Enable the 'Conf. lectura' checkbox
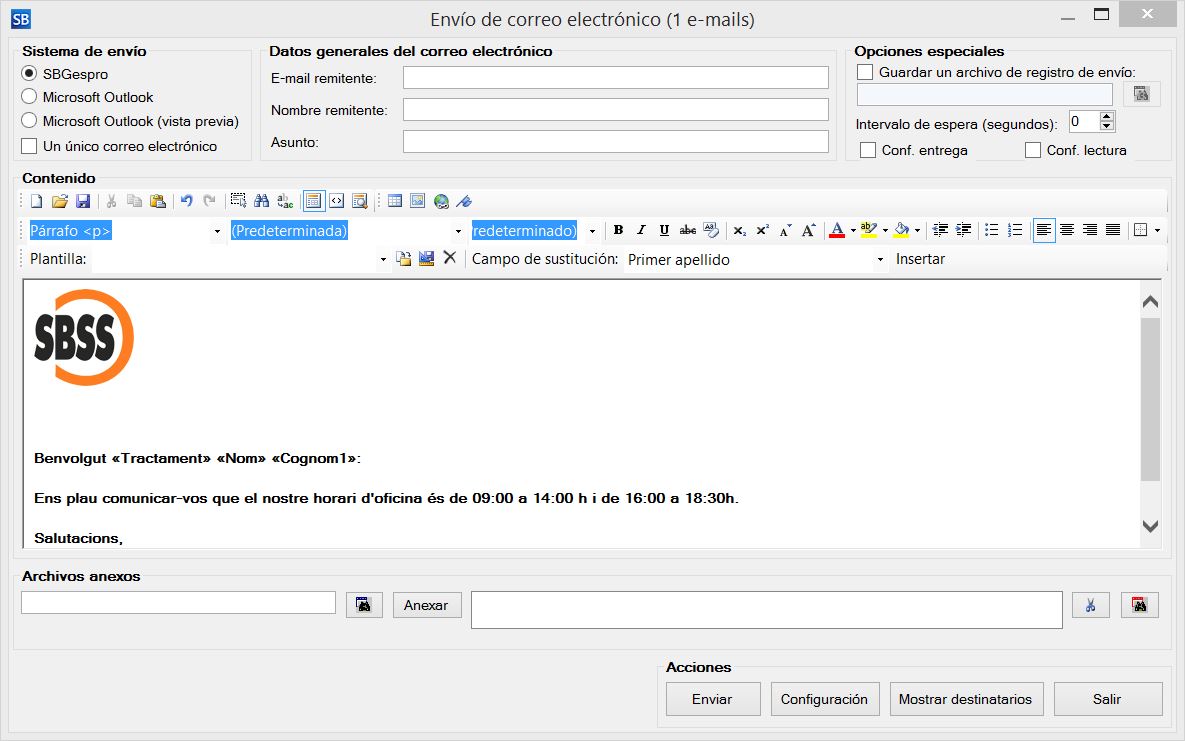The width and height of the screenshot is (1185, 741). click(x=1032, y=150)
